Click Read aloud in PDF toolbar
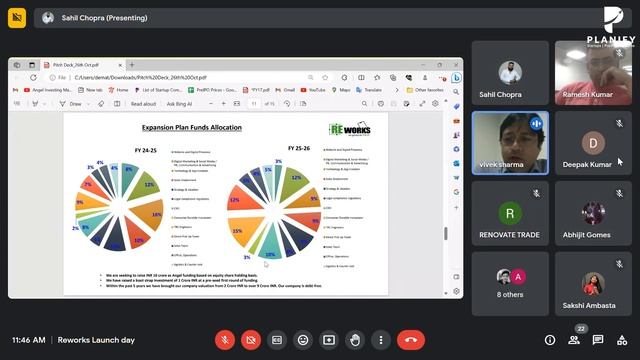This screenshot has width=640, height=360. click(143, 104)
